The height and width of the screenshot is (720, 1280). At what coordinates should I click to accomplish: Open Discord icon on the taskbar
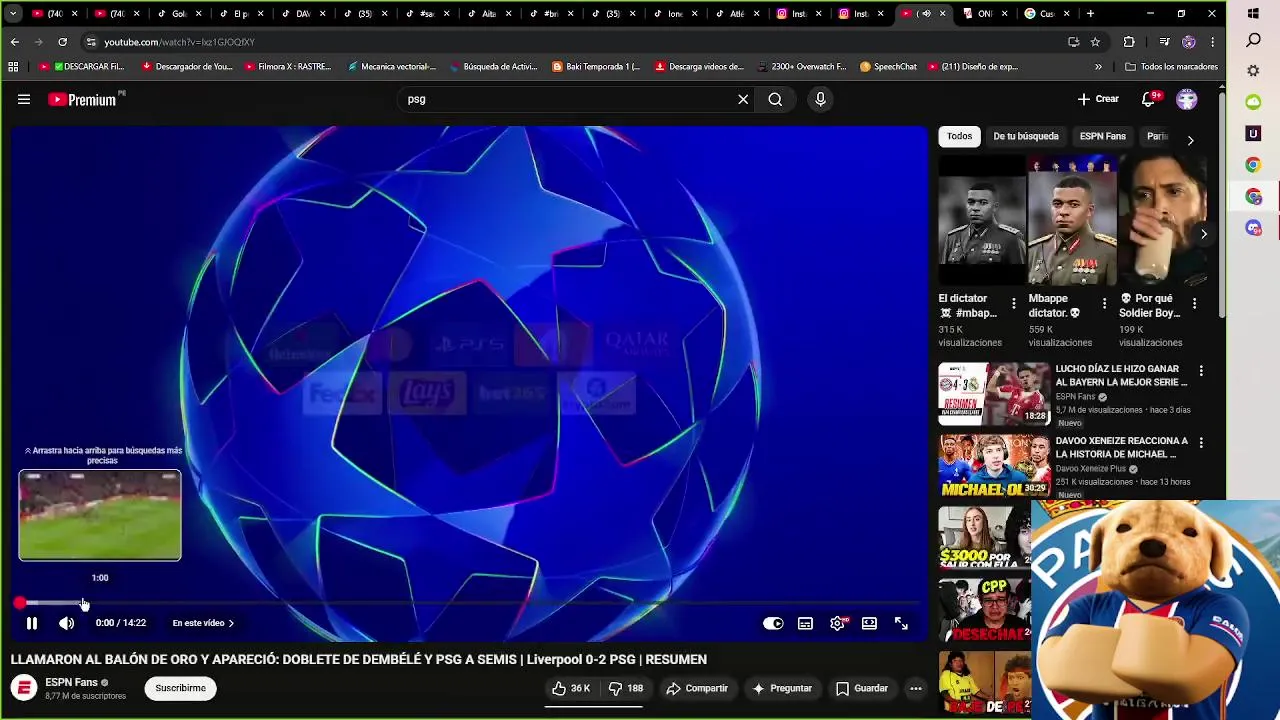coord(1253,228)
